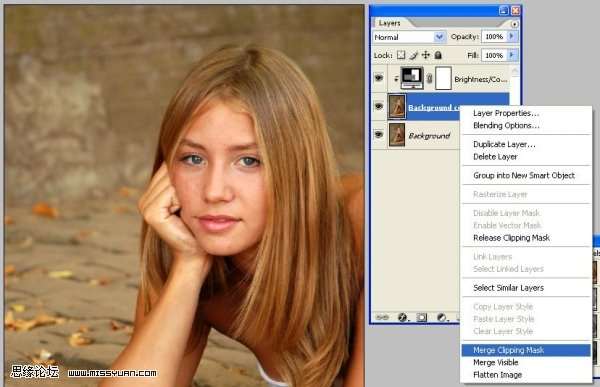Screen dimensions: 600x387
Task: Click the mask link chain on Brightness/Contrast layer
Action: coord(429,78)
